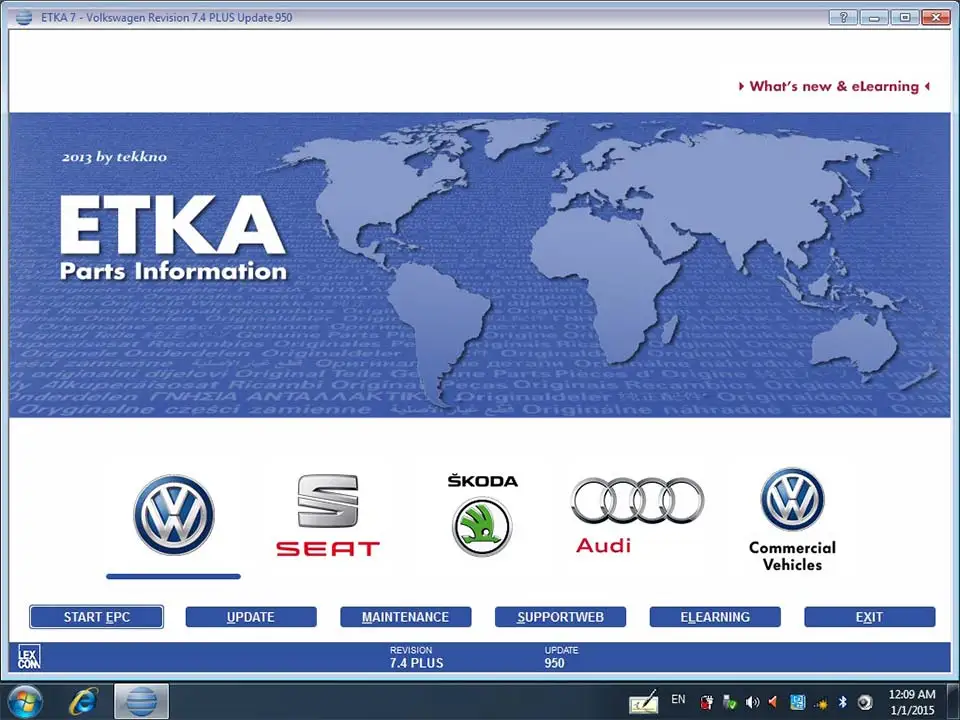
Task: Click the Bluetooth tray icon
Action: (x=842, y=702)
